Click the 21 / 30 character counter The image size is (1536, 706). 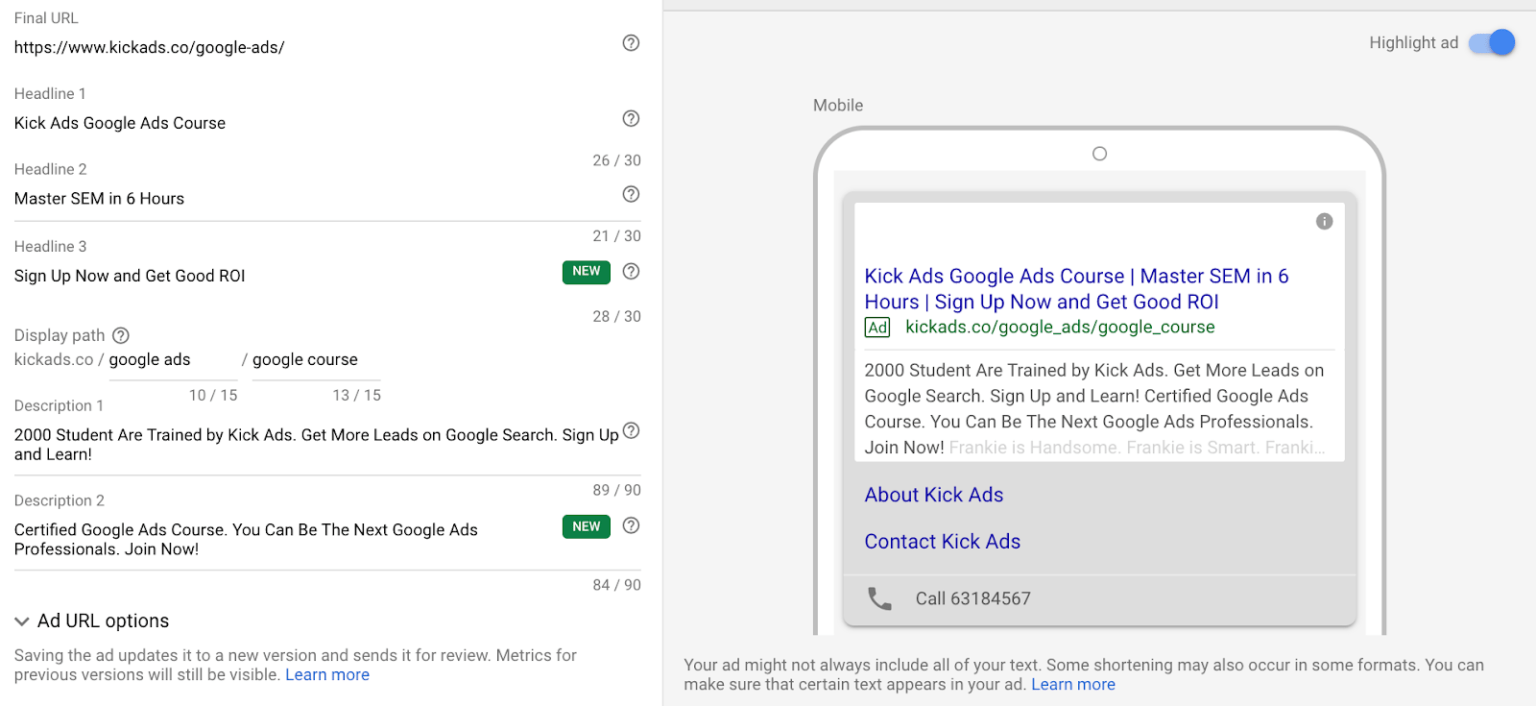617,236
